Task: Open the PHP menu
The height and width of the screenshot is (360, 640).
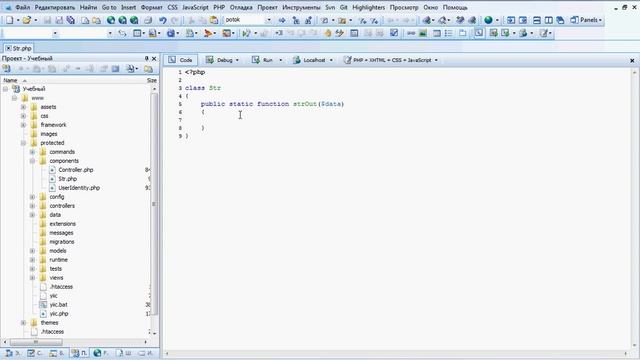Action: (x=219, y=7)
